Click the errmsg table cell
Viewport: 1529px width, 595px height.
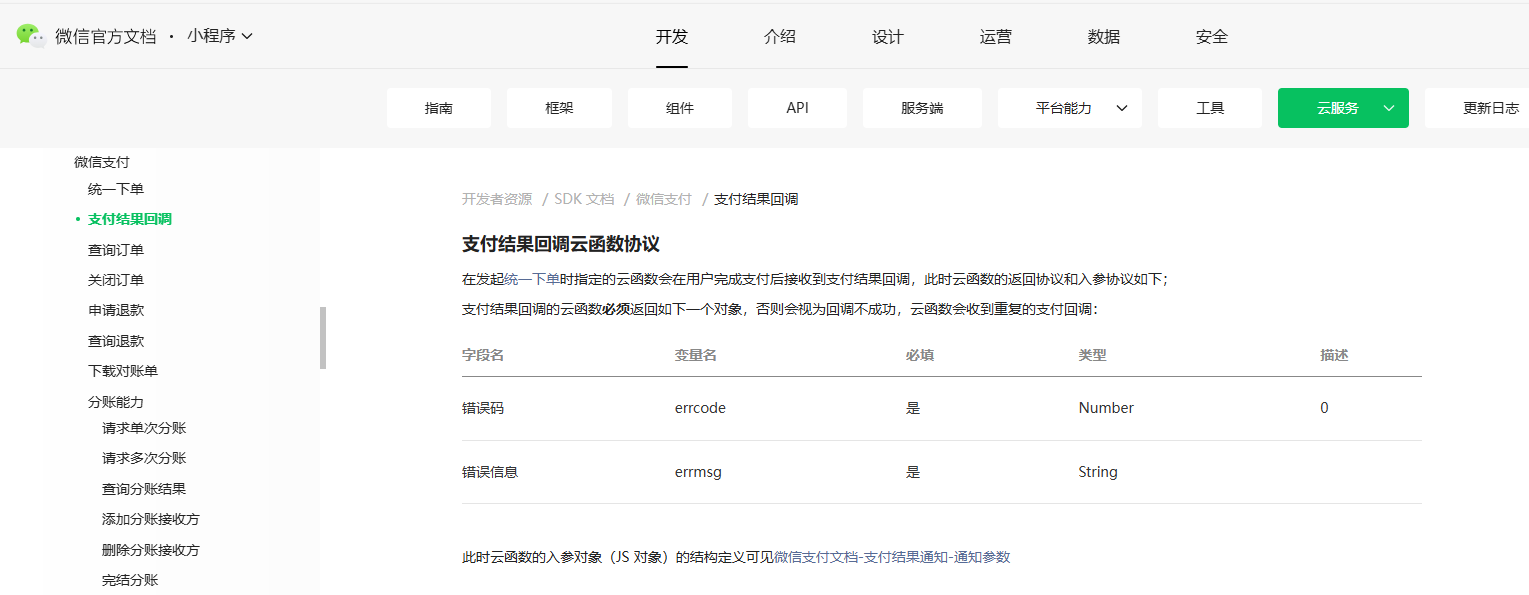698,472
